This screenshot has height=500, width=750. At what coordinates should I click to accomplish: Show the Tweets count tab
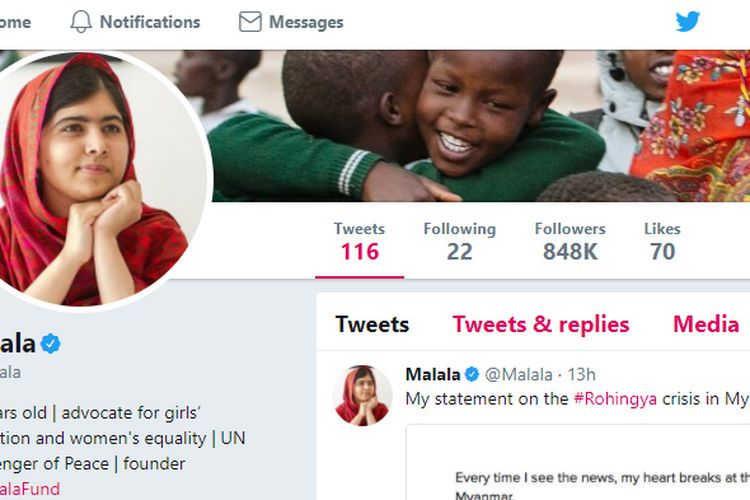(359, 241)
